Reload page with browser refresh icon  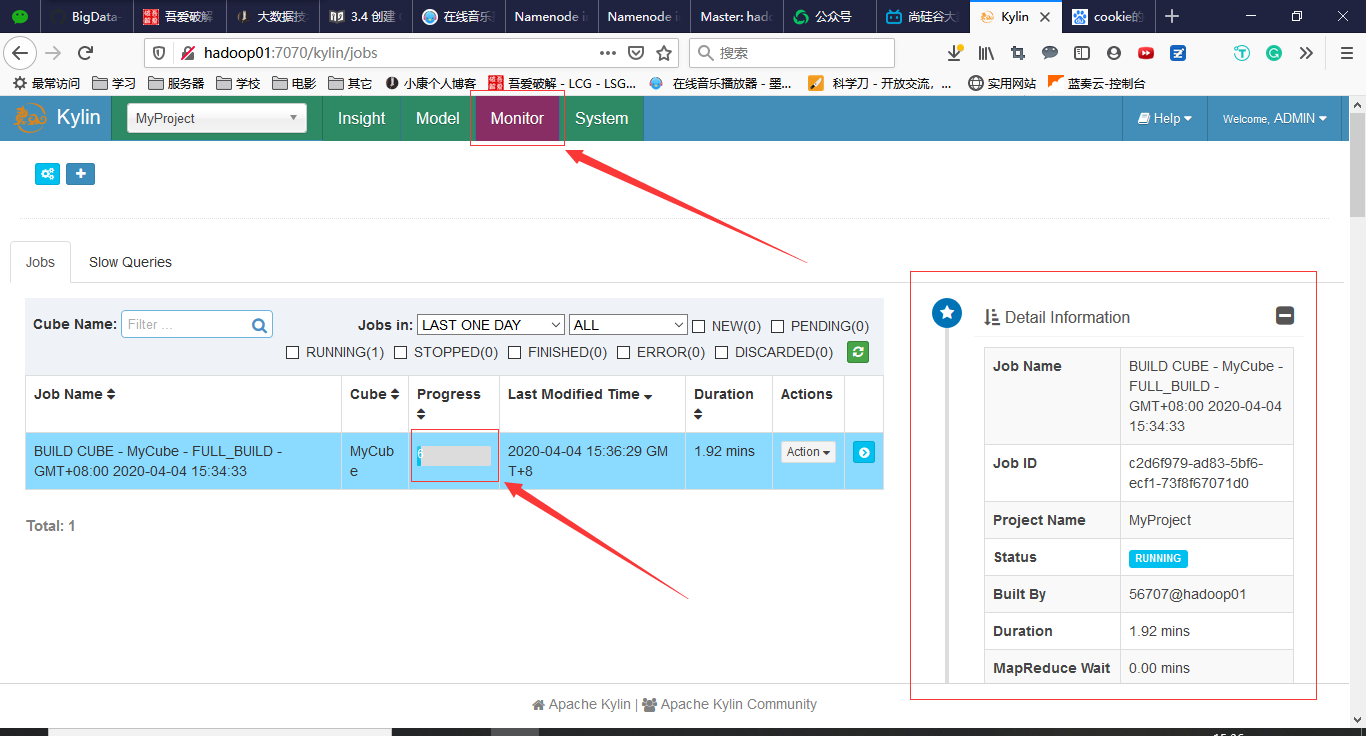[x=85, y=53]
